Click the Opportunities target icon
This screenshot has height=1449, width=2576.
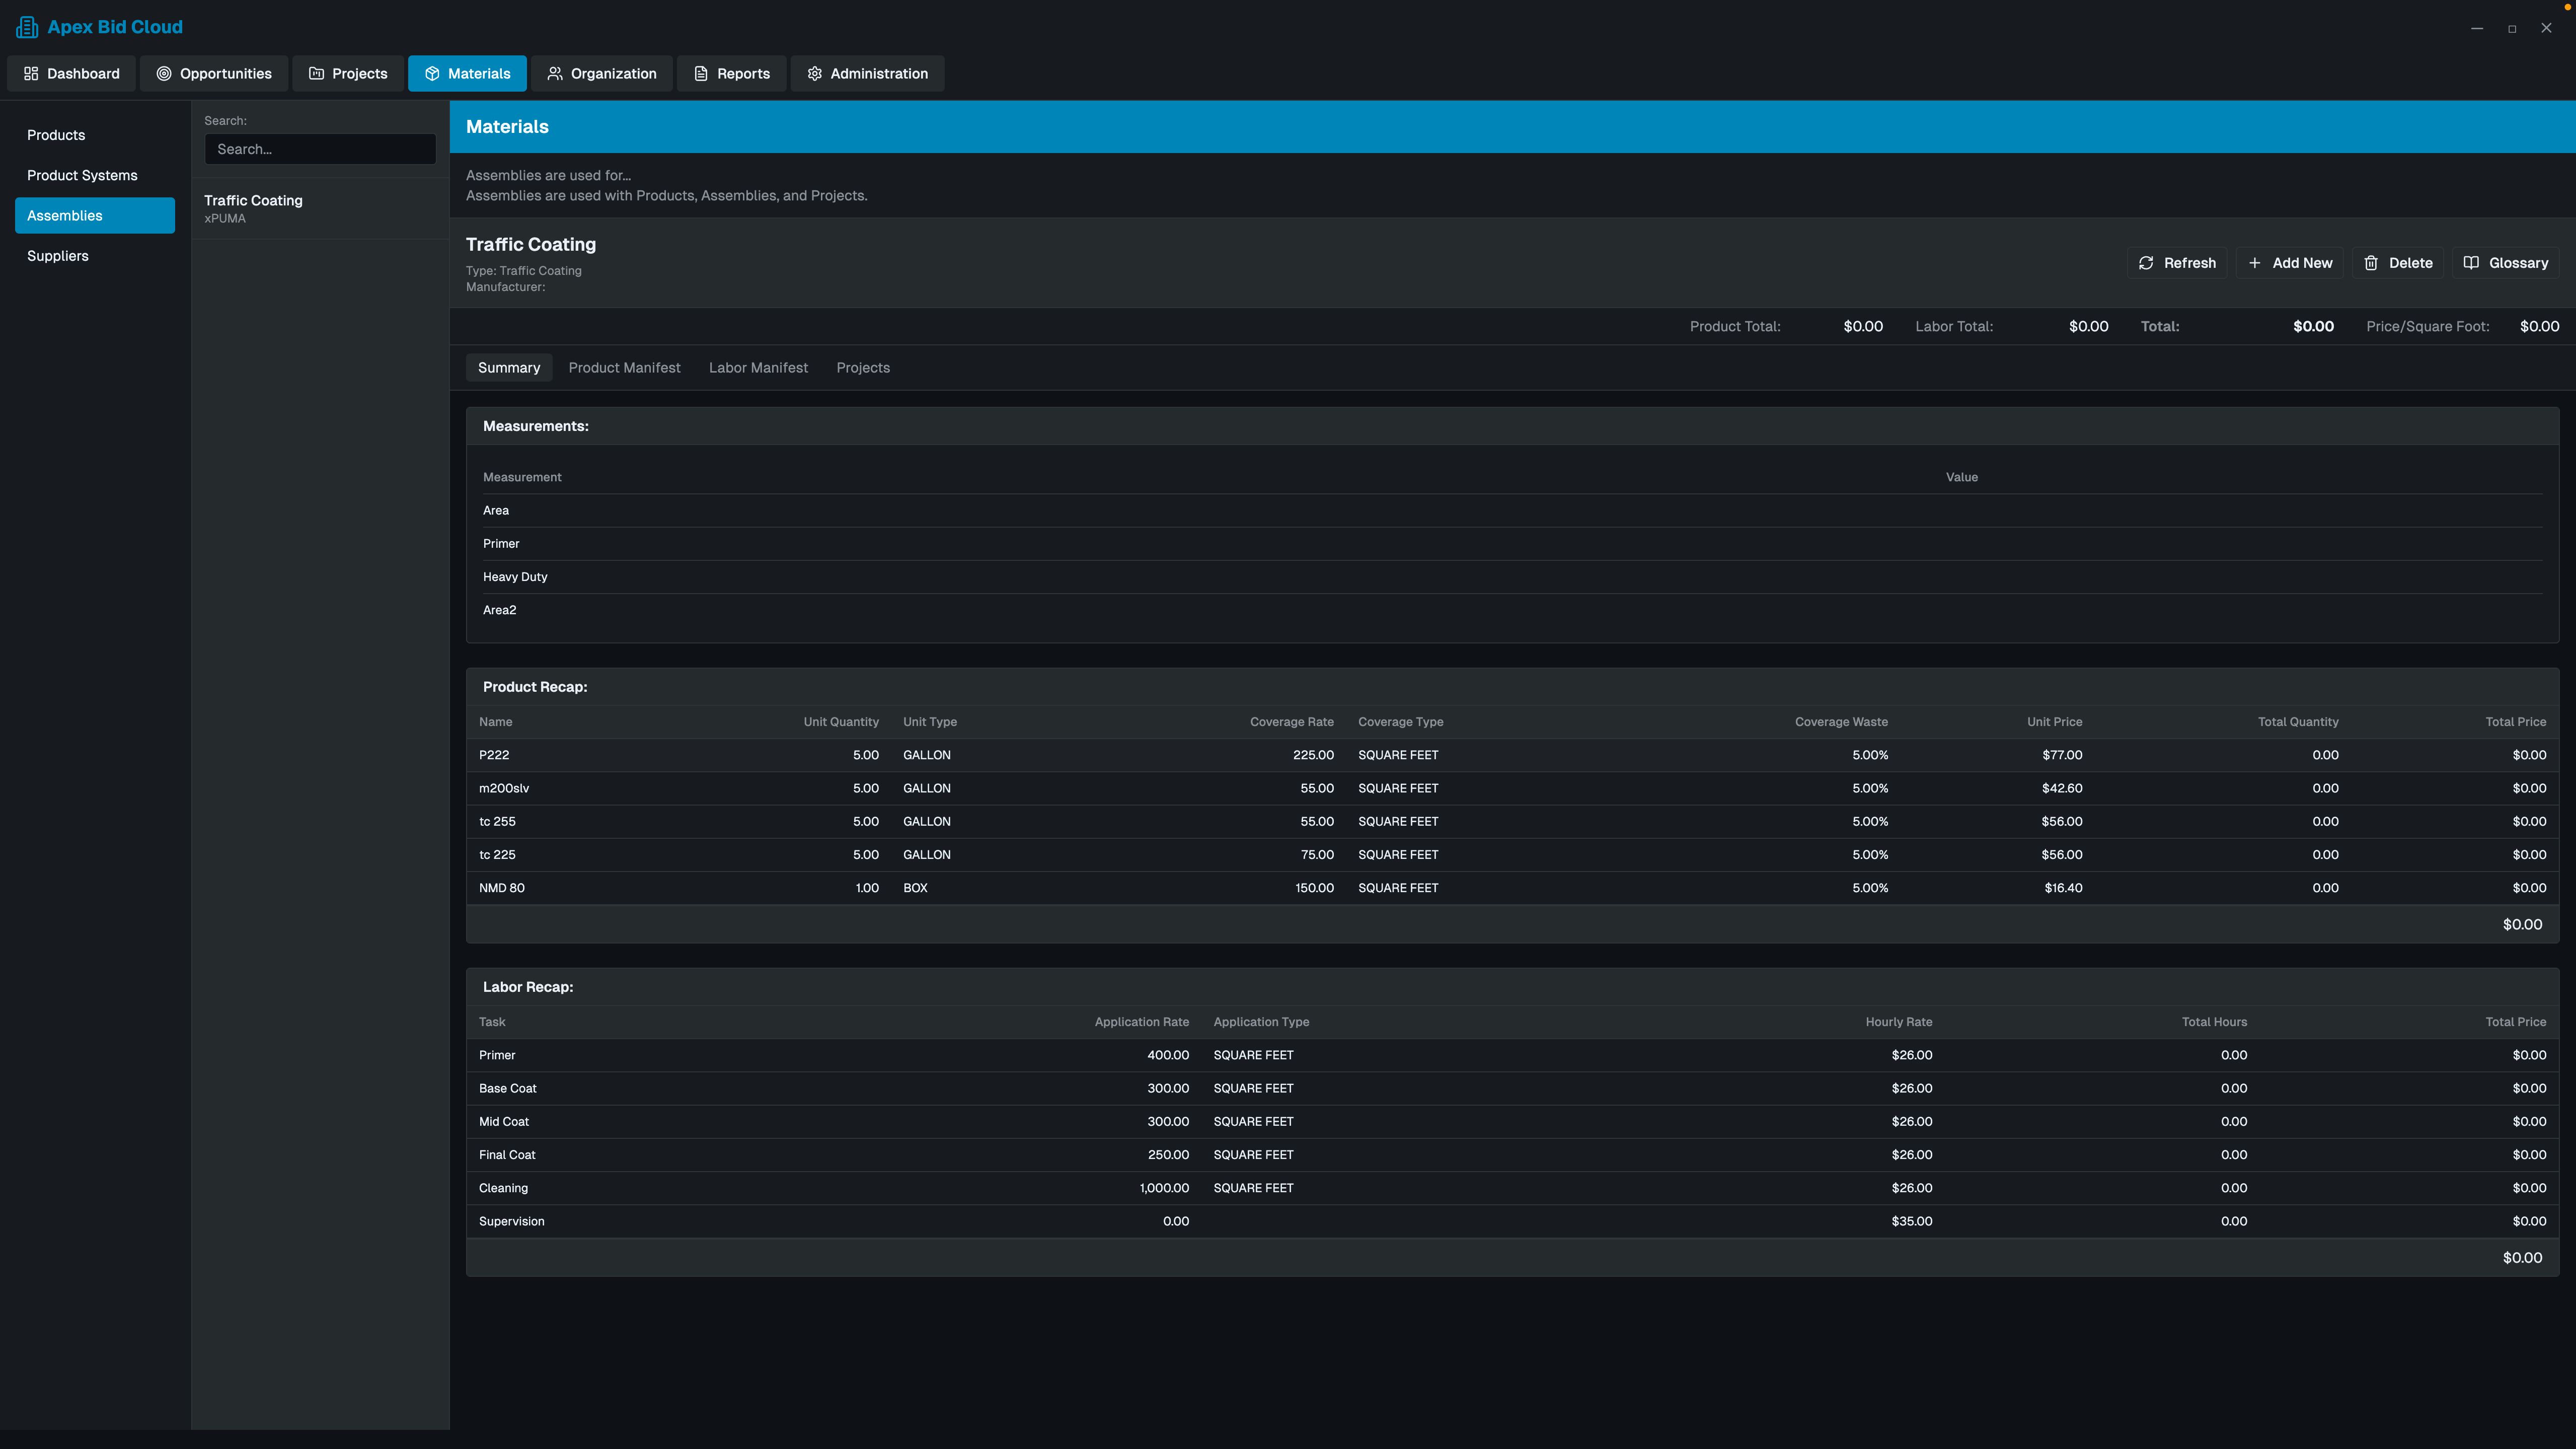coord(164,74)
